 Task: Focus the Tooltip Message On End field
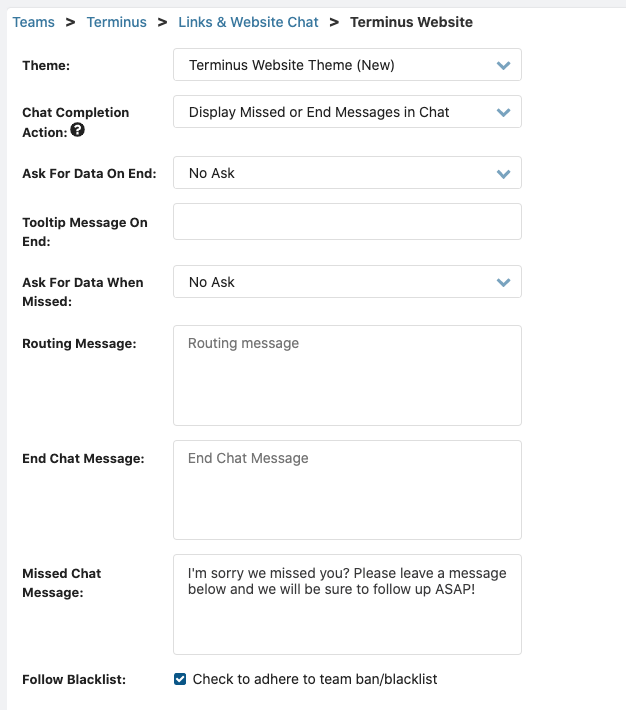[x=347, y=221]
